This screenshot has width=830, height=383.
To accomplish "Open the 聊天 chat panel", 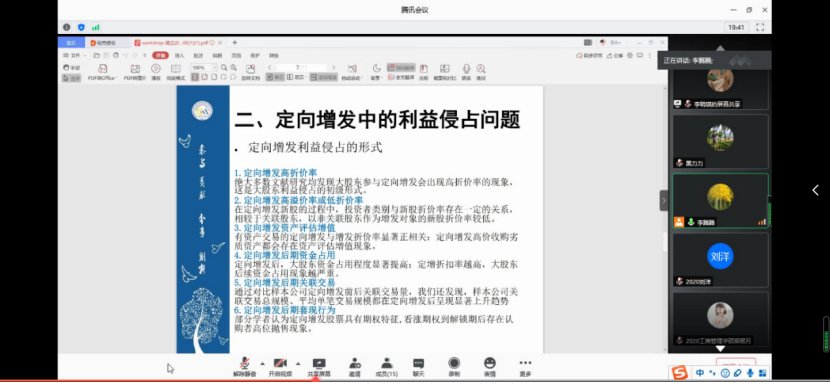I will (x=419, y=367).
